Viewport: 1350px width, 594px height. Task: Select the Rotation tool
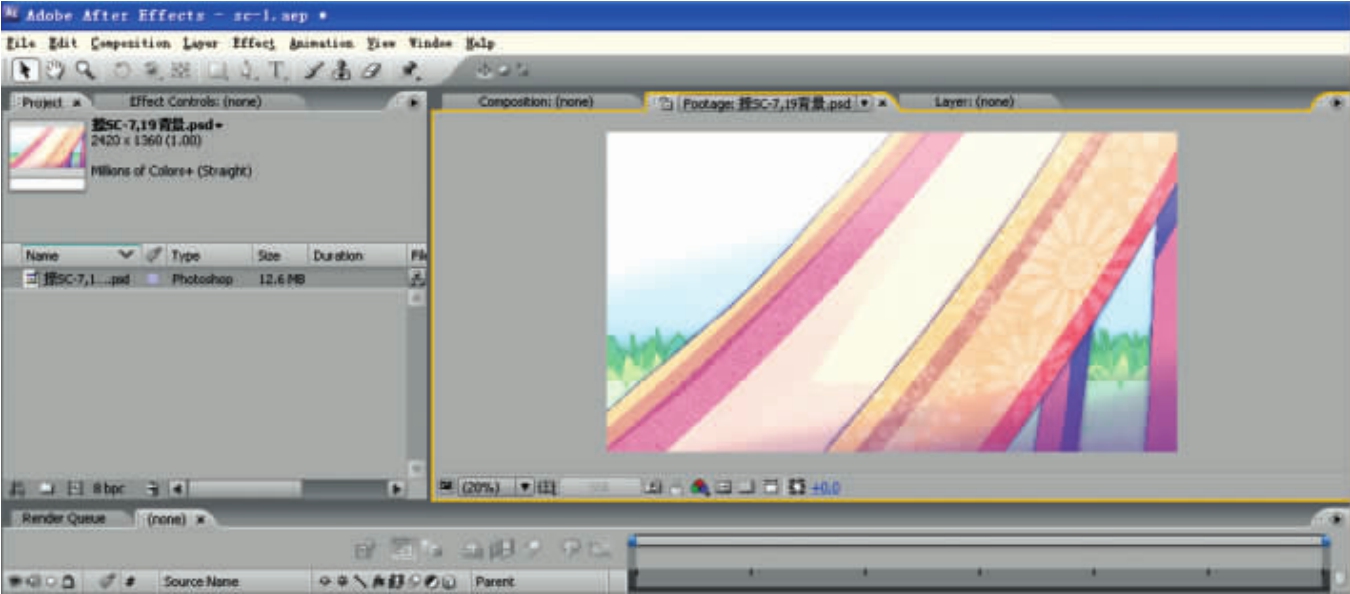(x=121, y=71)
